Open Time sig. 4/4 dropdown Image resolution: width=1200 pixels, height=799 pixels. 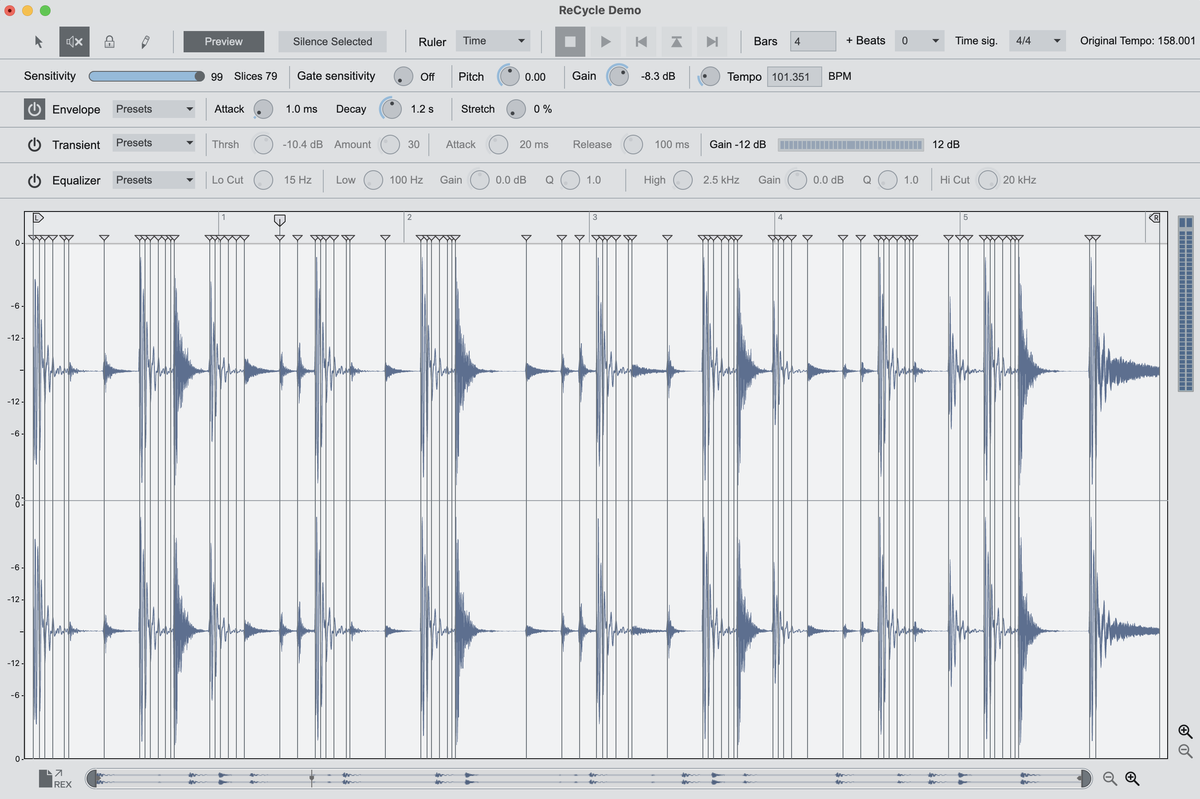pyautogui.click(x=1037, y=41)
